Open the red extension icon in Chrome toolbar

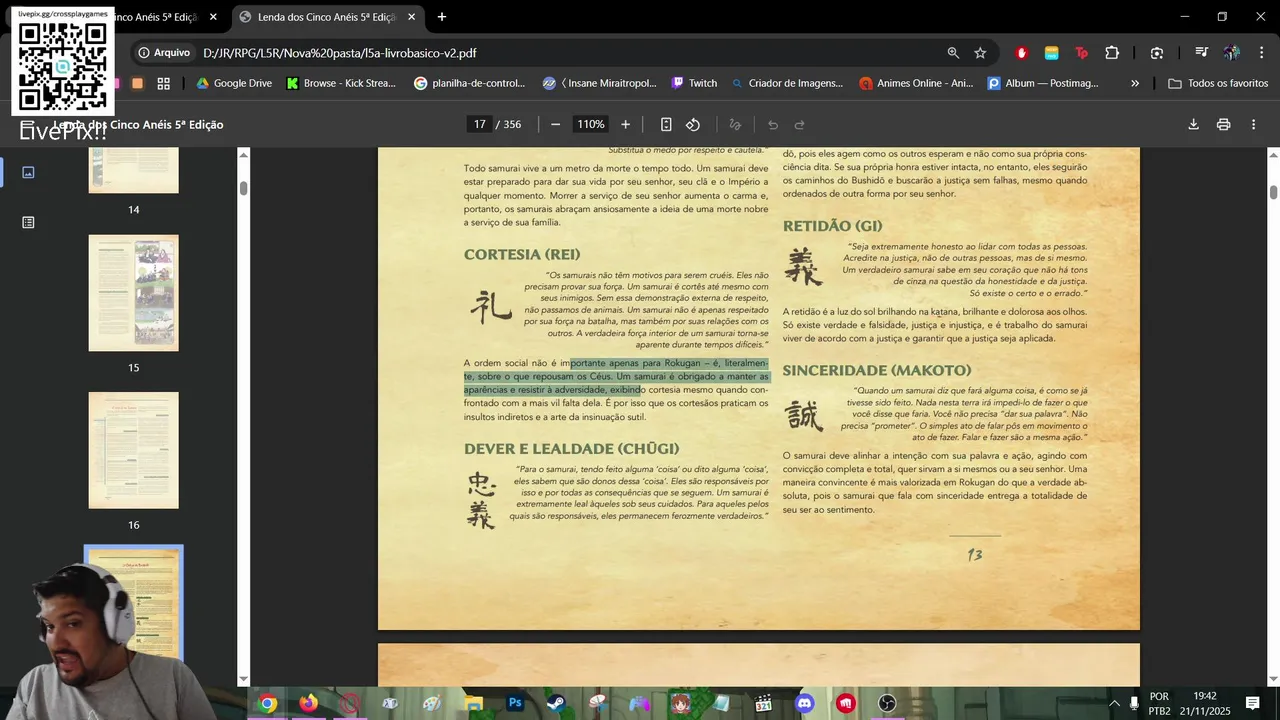1021,53
